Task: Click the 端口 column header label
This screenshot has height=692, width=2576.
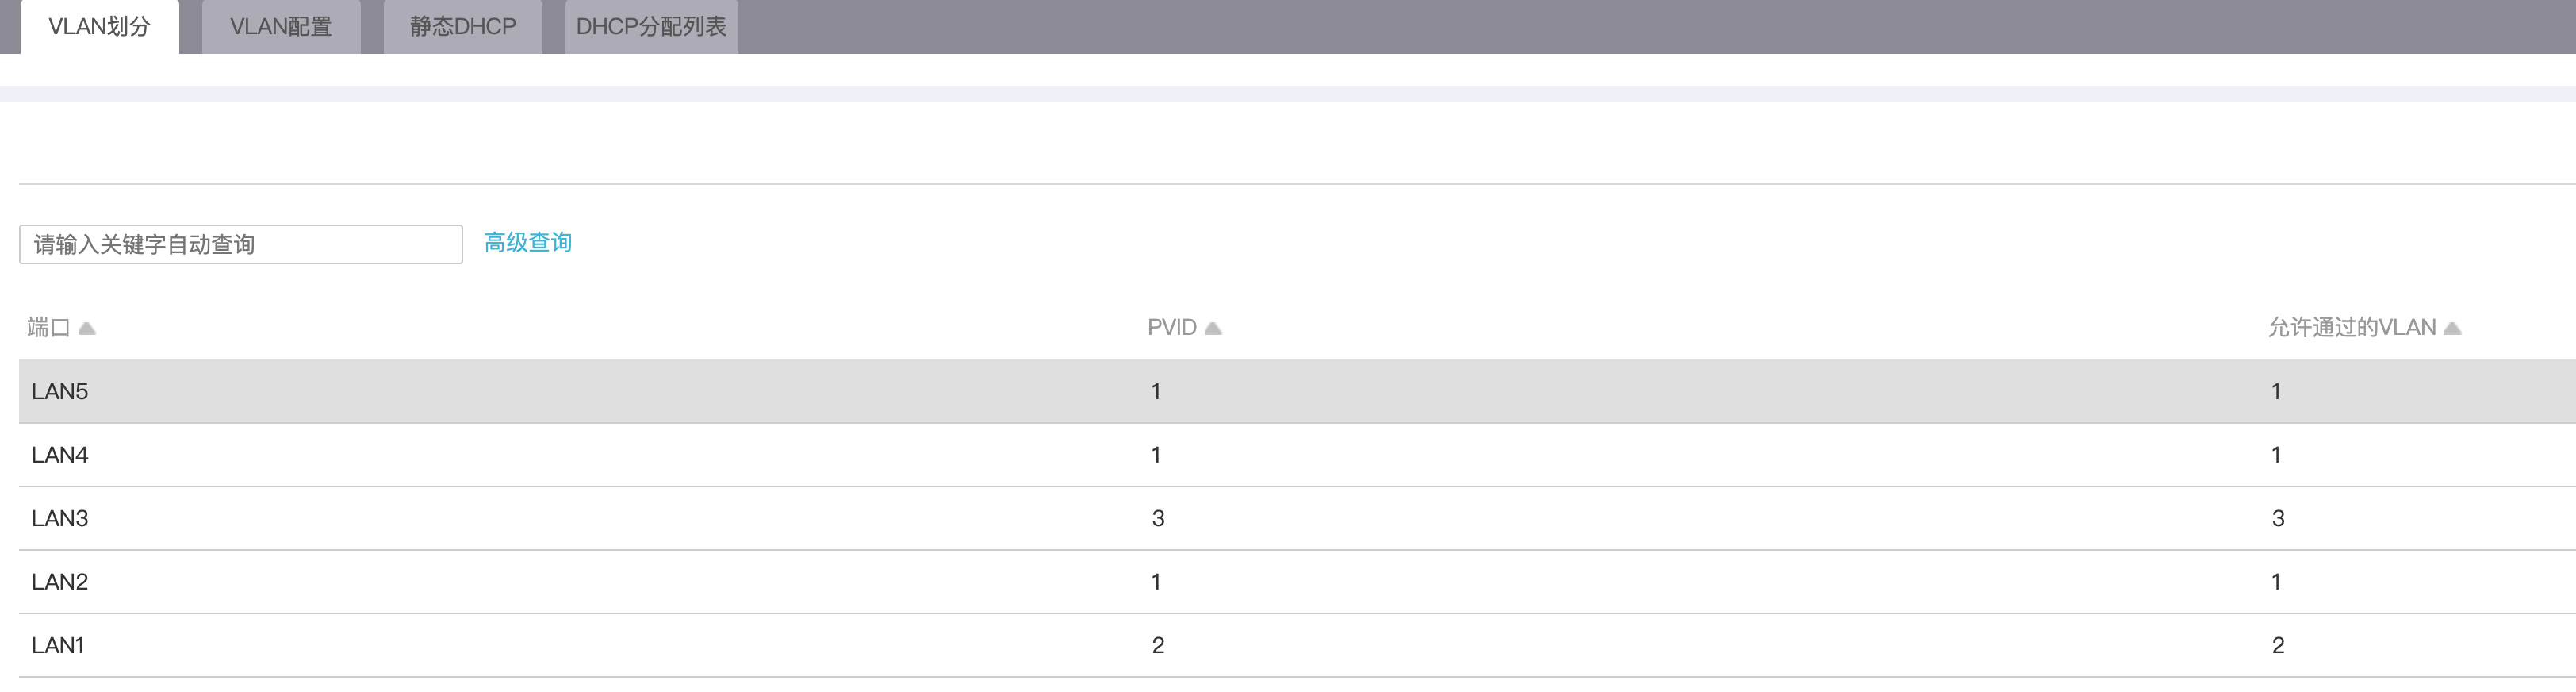Action: pyautogui.click(x=48, y=328)
